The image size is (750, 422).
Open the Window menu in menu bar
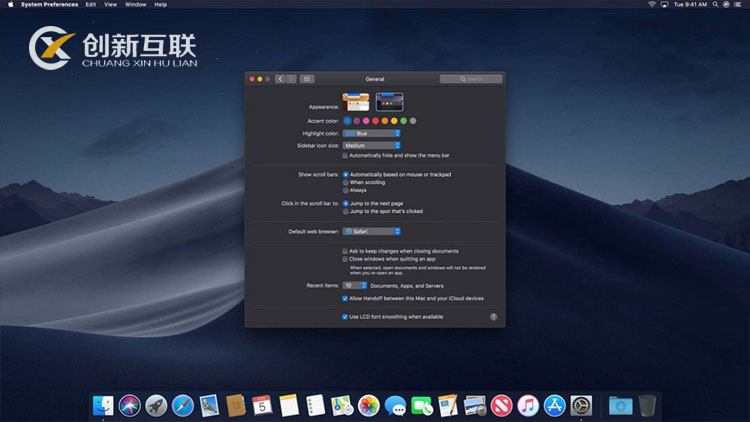[x=133, y=5]
